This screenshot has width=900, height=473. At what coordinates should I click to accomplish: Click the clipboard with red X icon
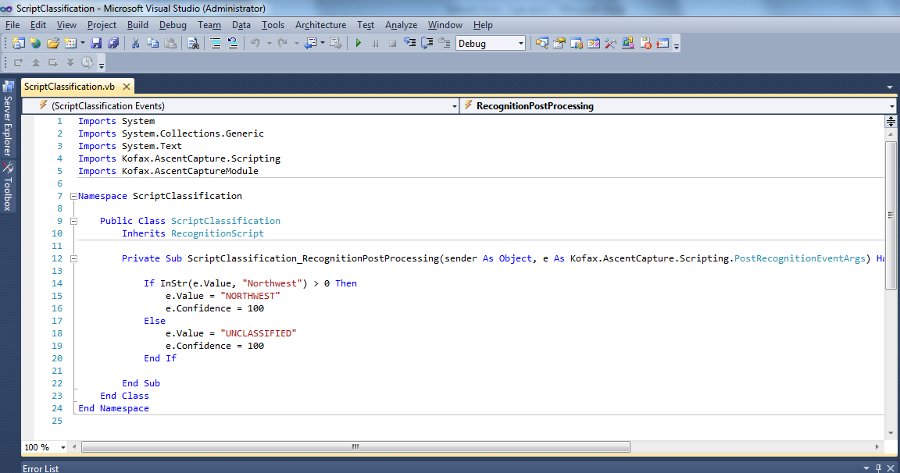(646, 44)
